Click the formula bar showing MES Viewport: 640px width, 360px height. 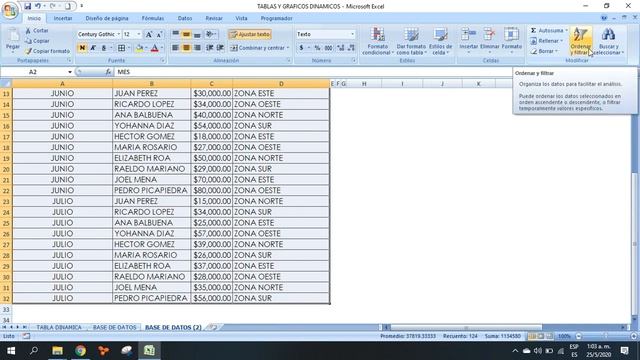313,72
